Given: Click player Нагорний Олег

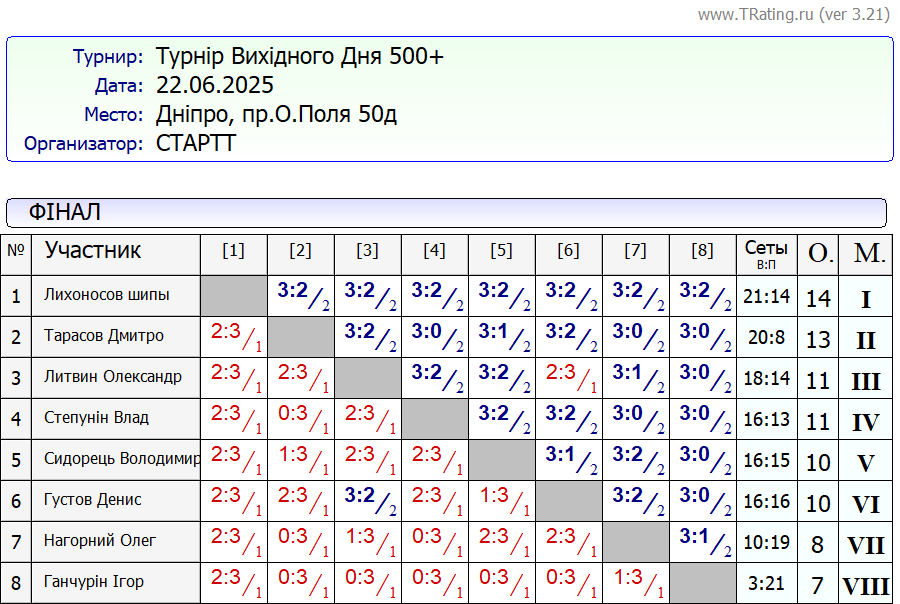Looking at the screenshot, I should tap(100, 541).
